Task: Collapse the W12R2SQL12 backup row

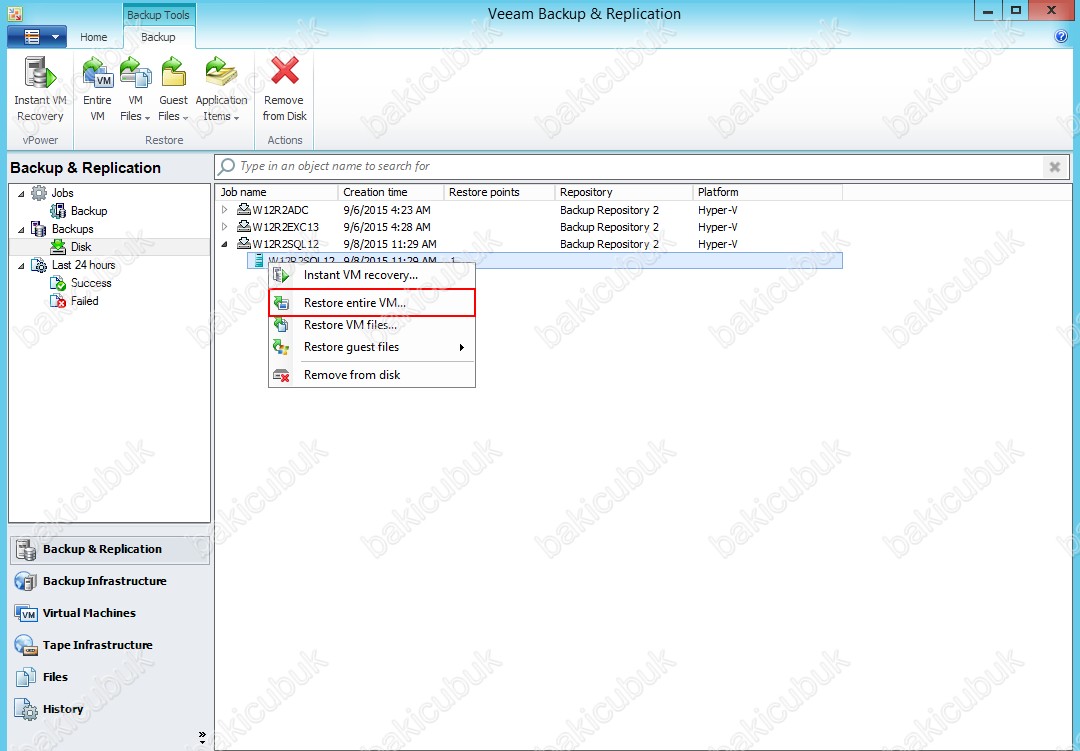Action: click(225, 244)
